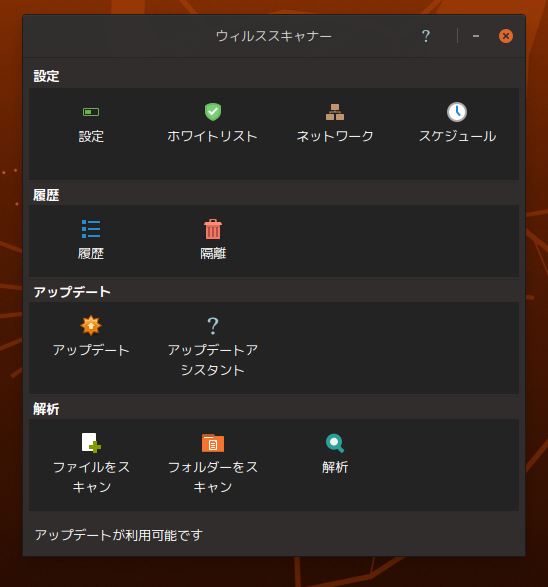Click the ウィルススキャナー window title

pyautogui.click(x=274, y=36)
